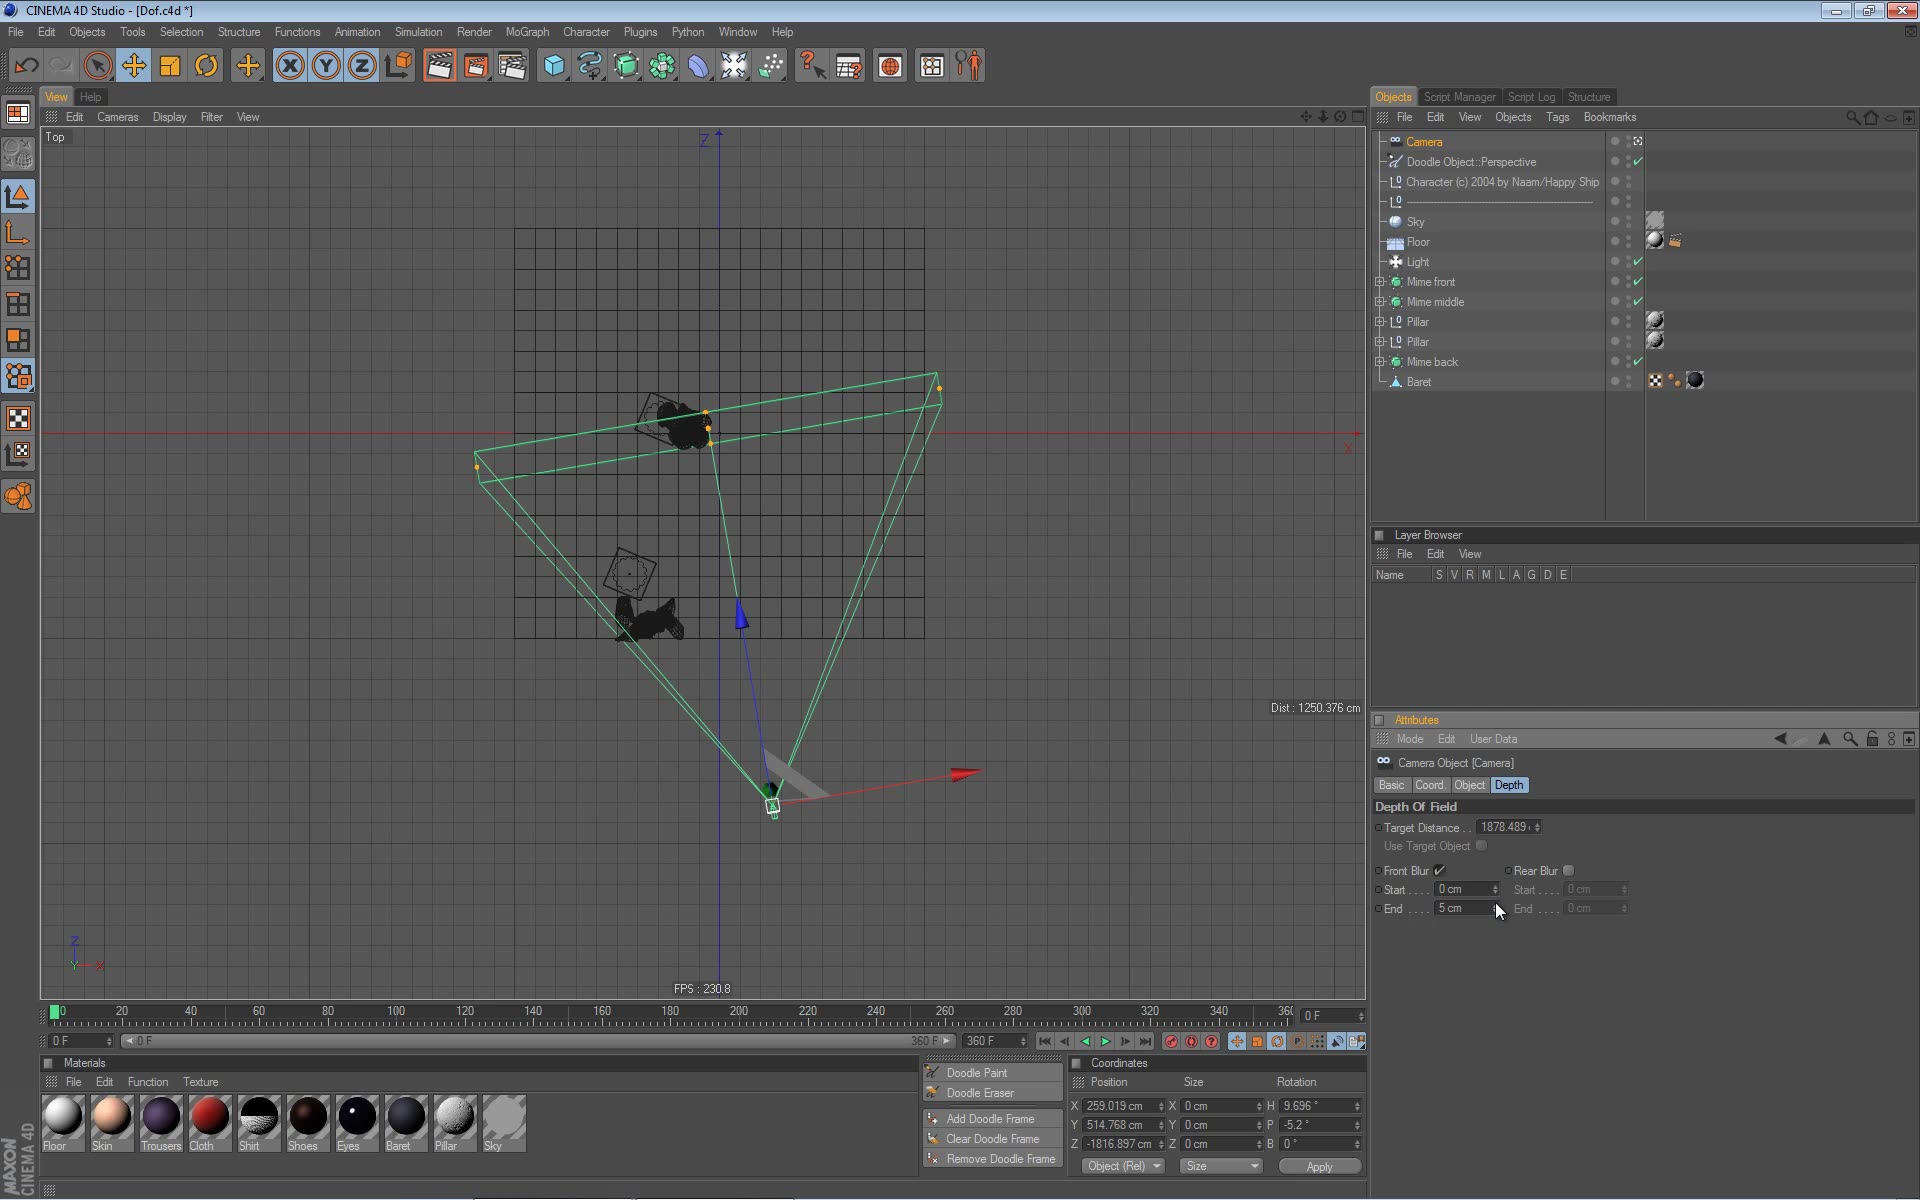
Task: Select the Rotate tool
Action: click(x=205, y=65)
